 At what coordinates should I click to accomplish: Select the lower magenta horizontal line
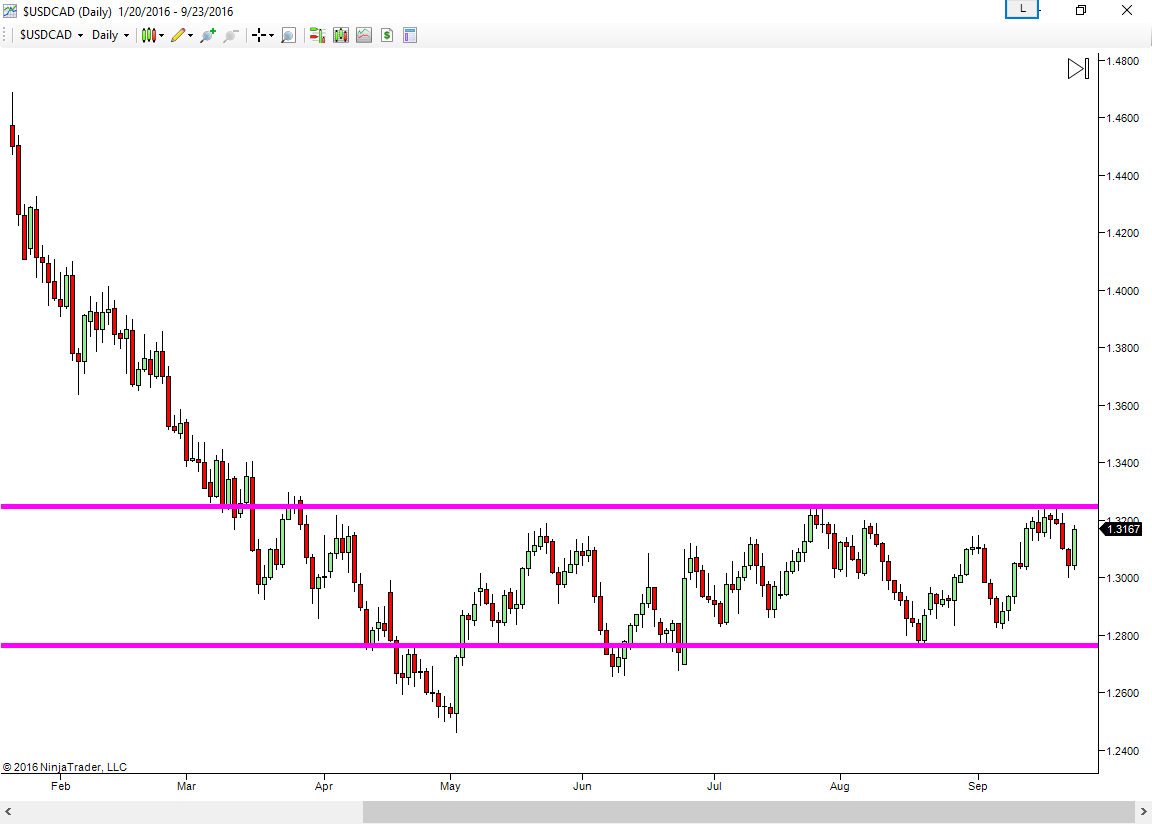point(550,646)
